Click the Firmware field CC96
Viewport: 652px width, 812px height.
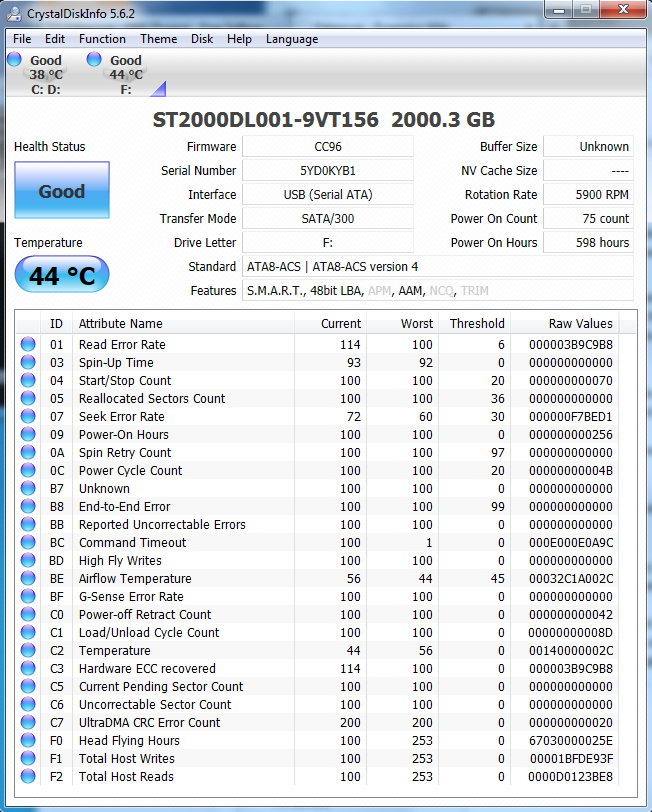pos(328,147)
